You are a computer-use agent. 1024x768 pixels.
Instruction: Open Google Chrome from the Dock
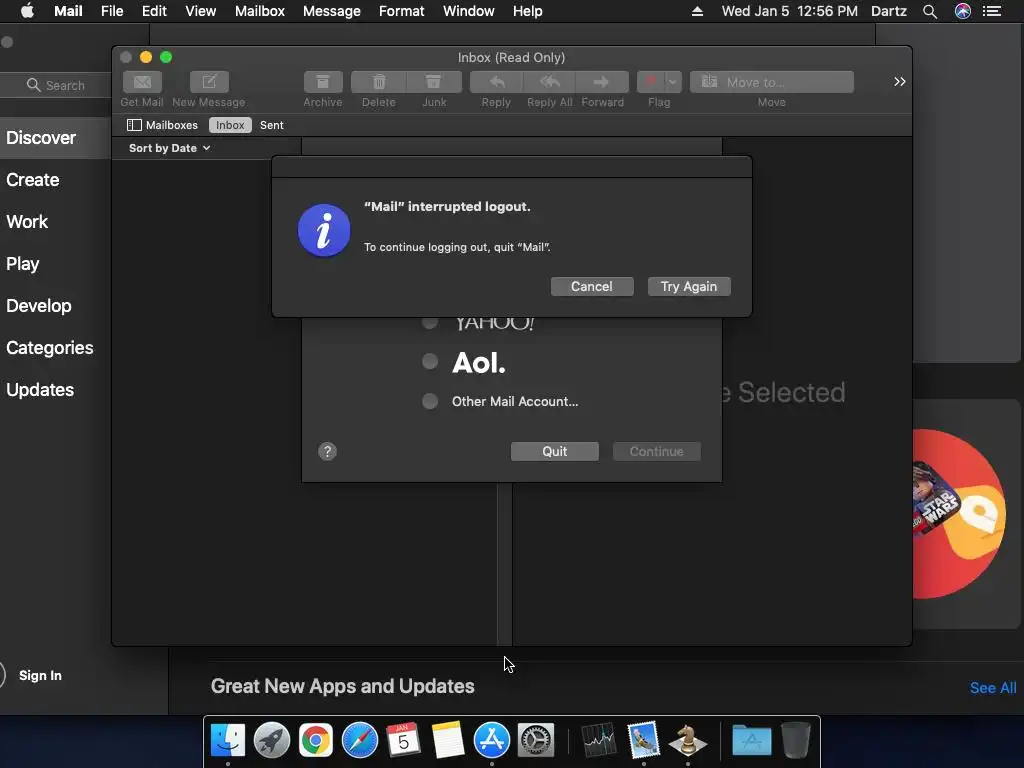point(315,741)
